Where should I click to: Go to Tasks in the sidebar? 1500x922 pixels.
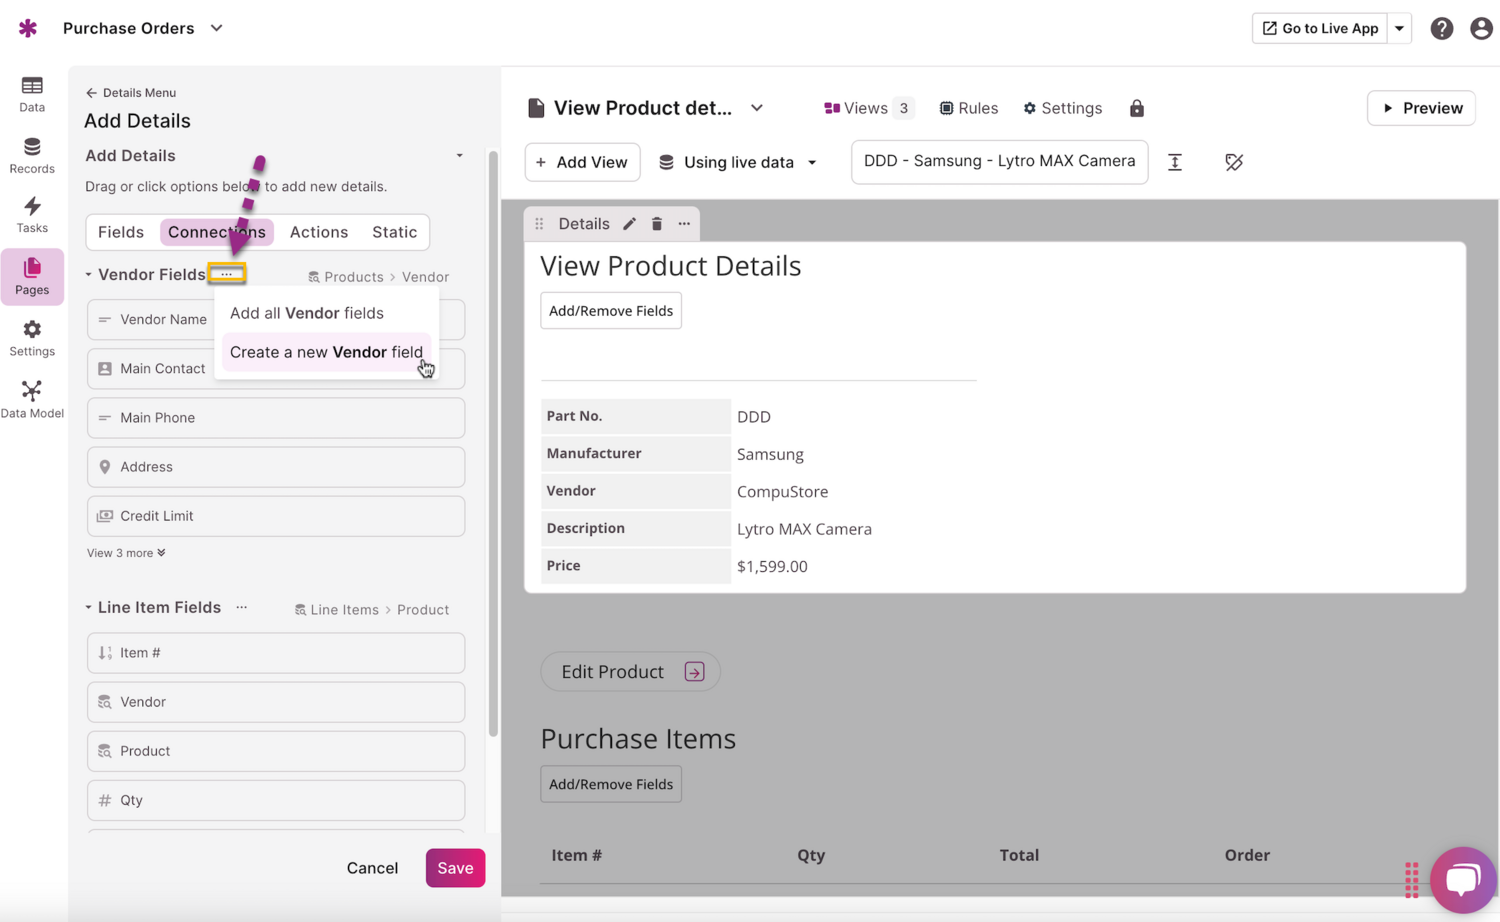click(32, 215)
